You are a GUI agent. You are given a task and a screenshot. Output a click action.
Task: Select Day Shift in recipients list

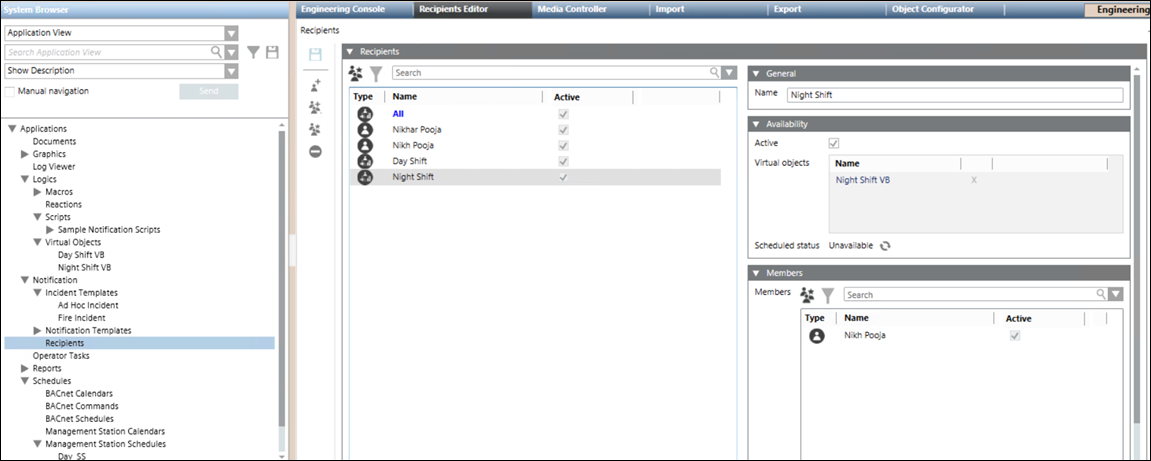click(x=411, y=161)
